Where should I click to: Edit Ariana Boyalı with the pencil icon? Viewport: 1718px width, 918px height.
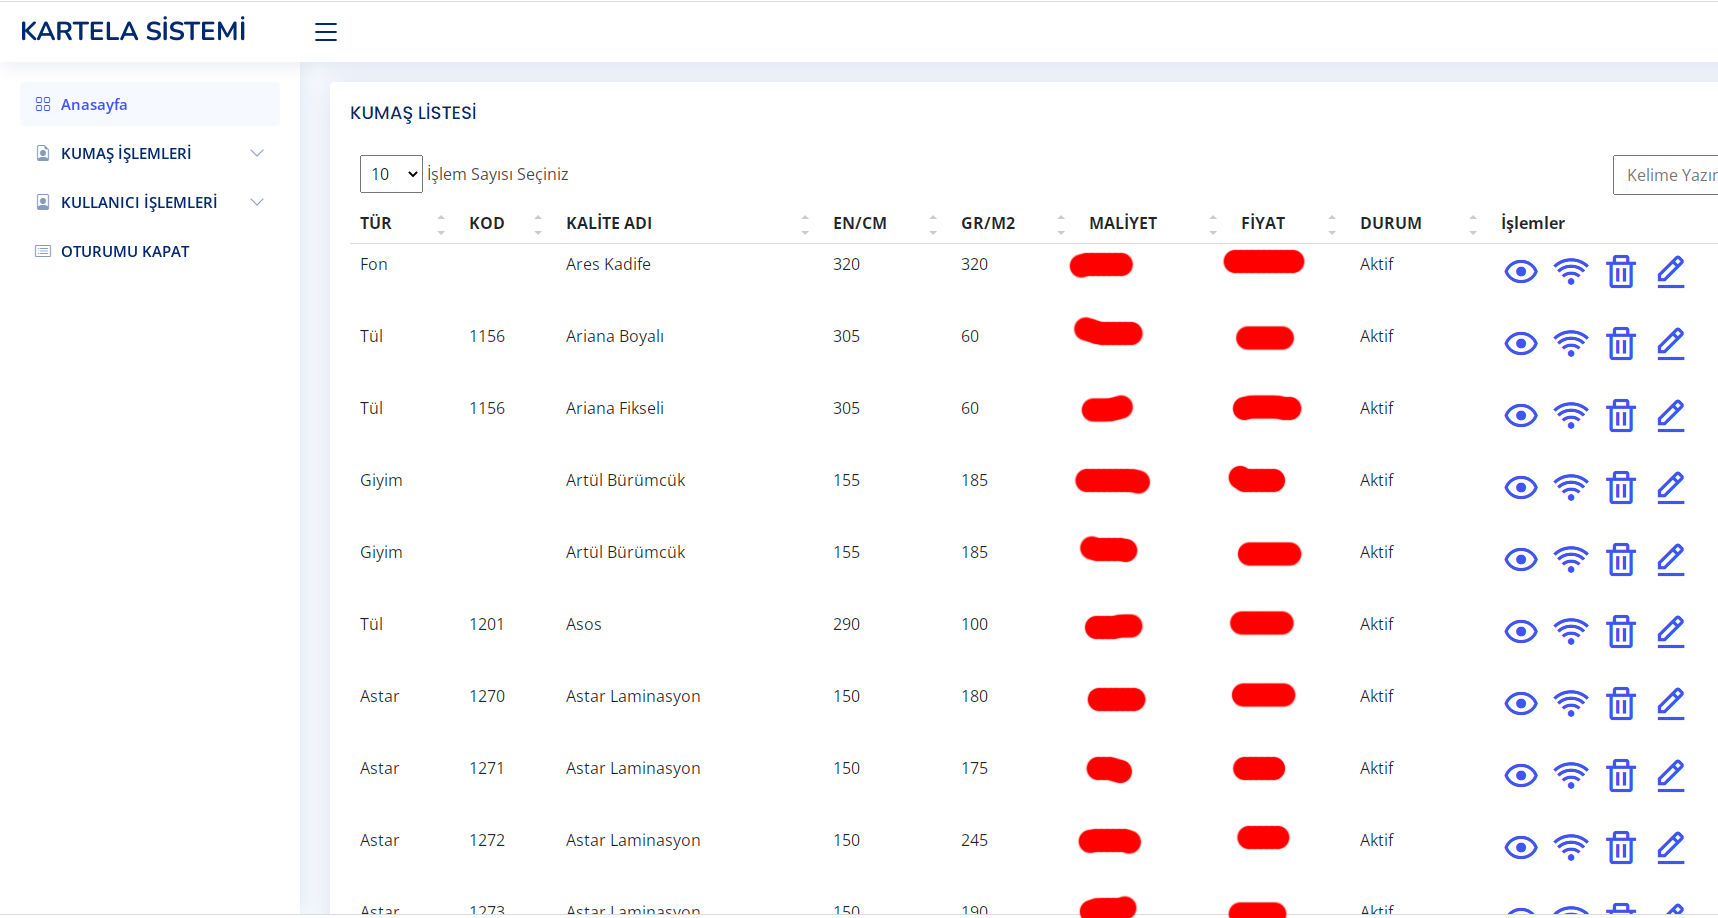point(1671,343)
